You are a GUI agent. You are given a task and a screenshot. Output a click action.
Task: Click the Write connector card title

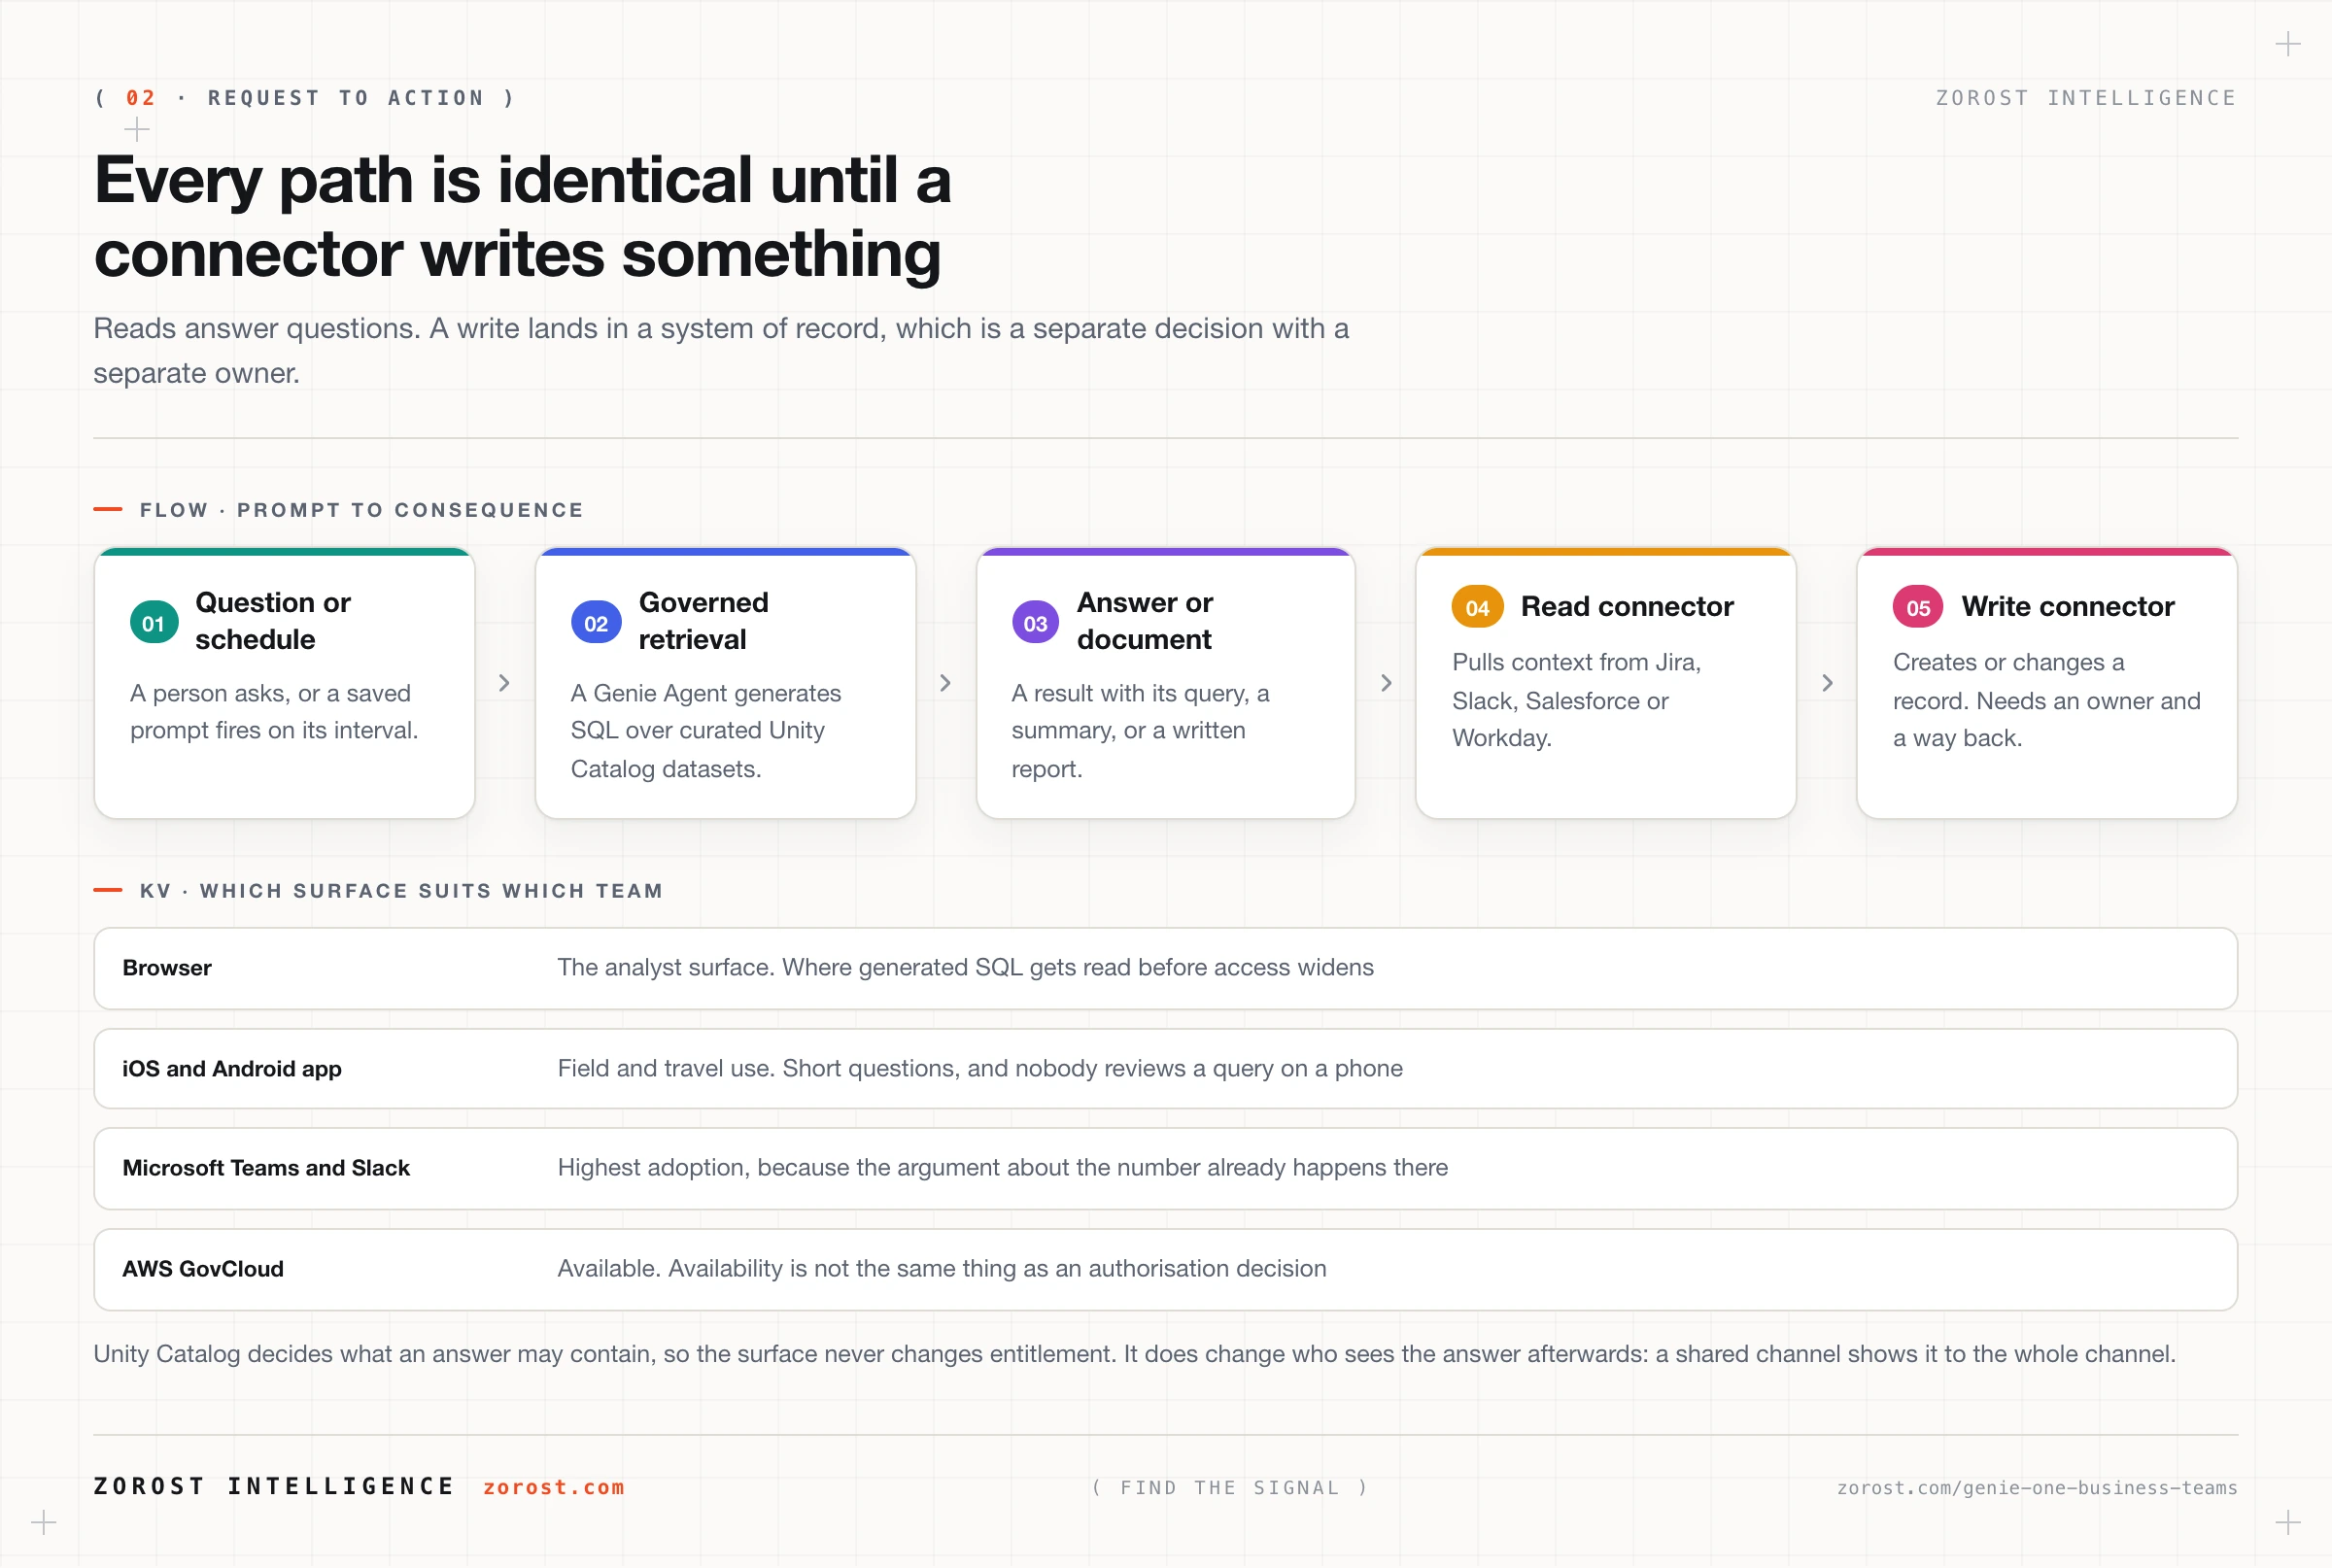click(x=2067, y=606)
